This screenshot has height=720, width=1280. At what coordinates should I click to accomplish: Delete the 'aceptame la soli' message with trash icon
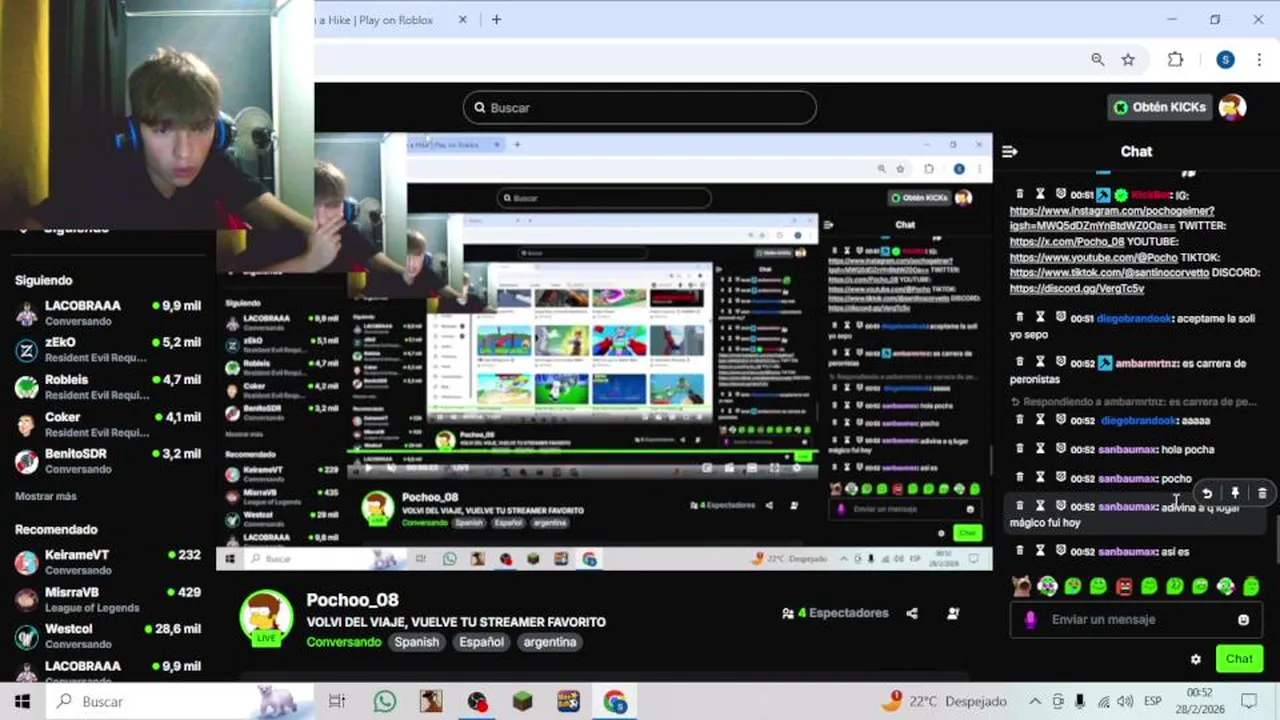(1019, 318)
